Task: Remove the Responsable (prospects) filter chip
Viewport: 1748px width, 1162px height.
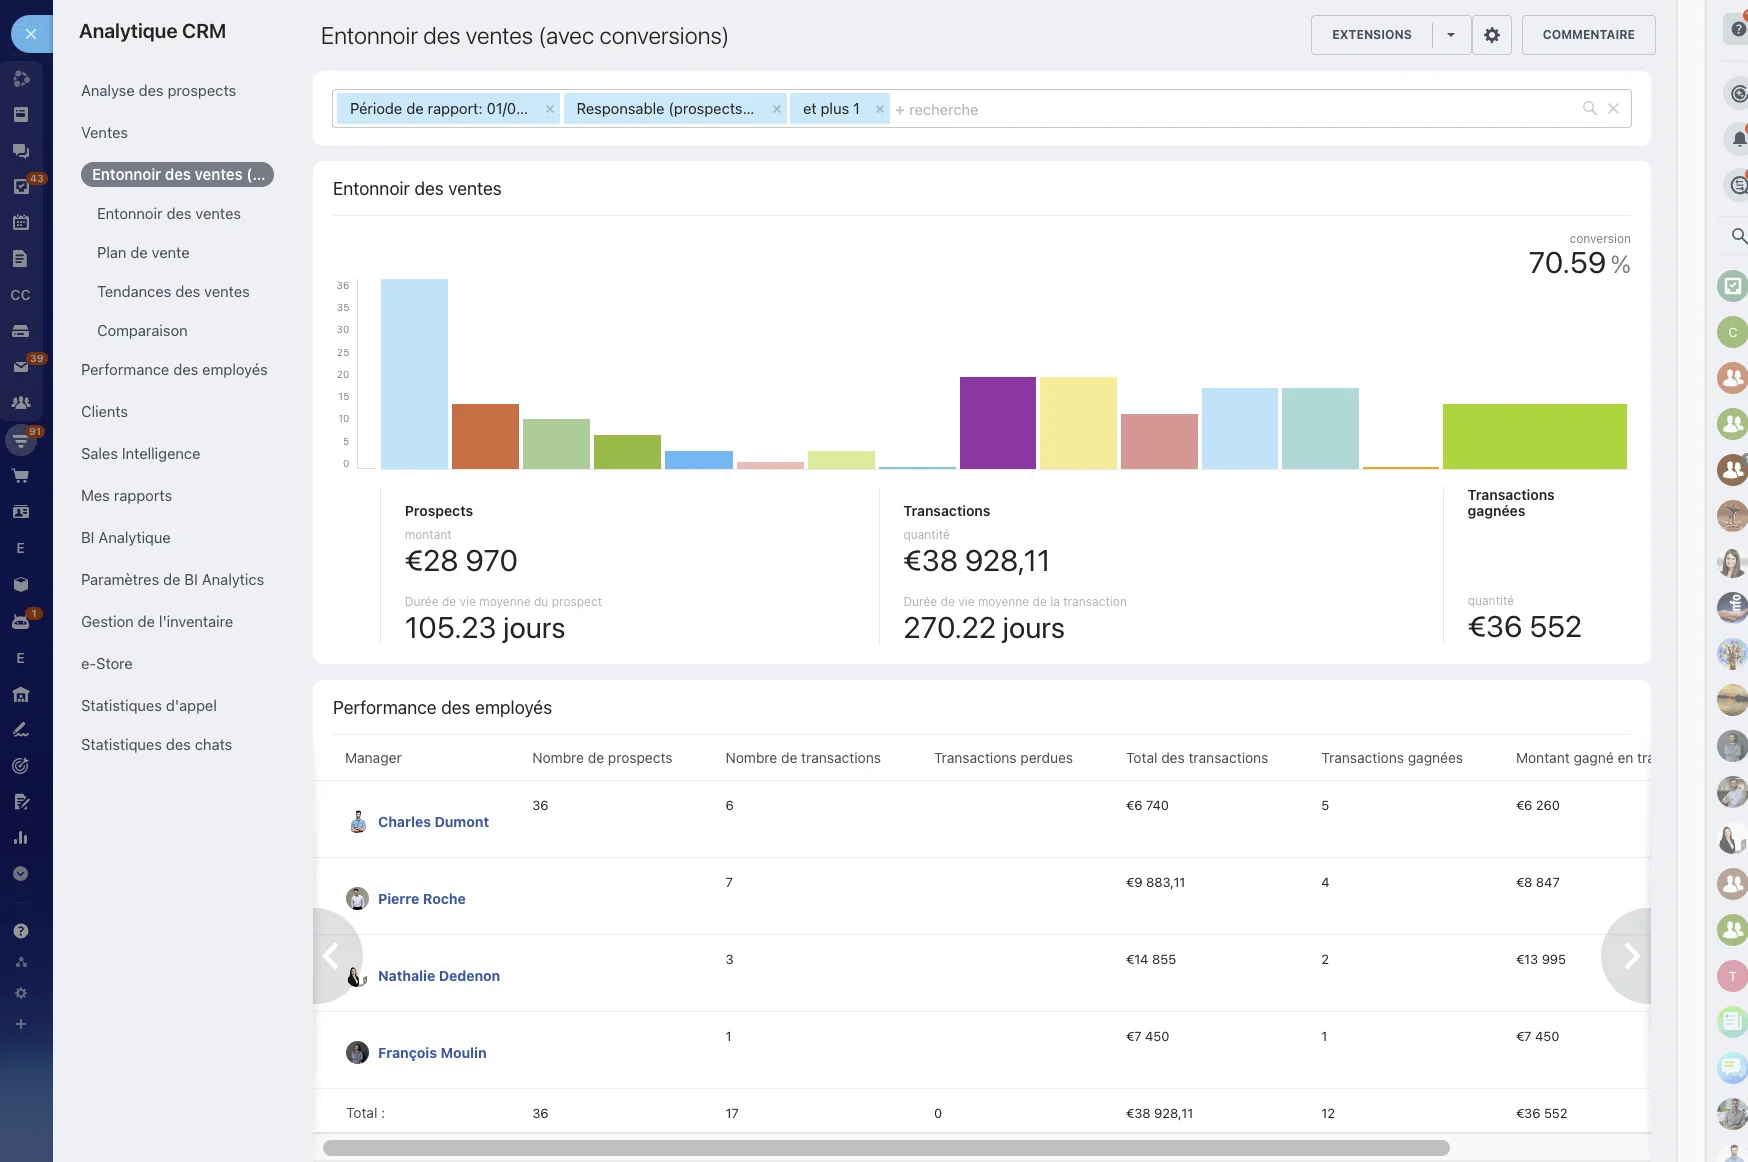Action: coord(776,110)
